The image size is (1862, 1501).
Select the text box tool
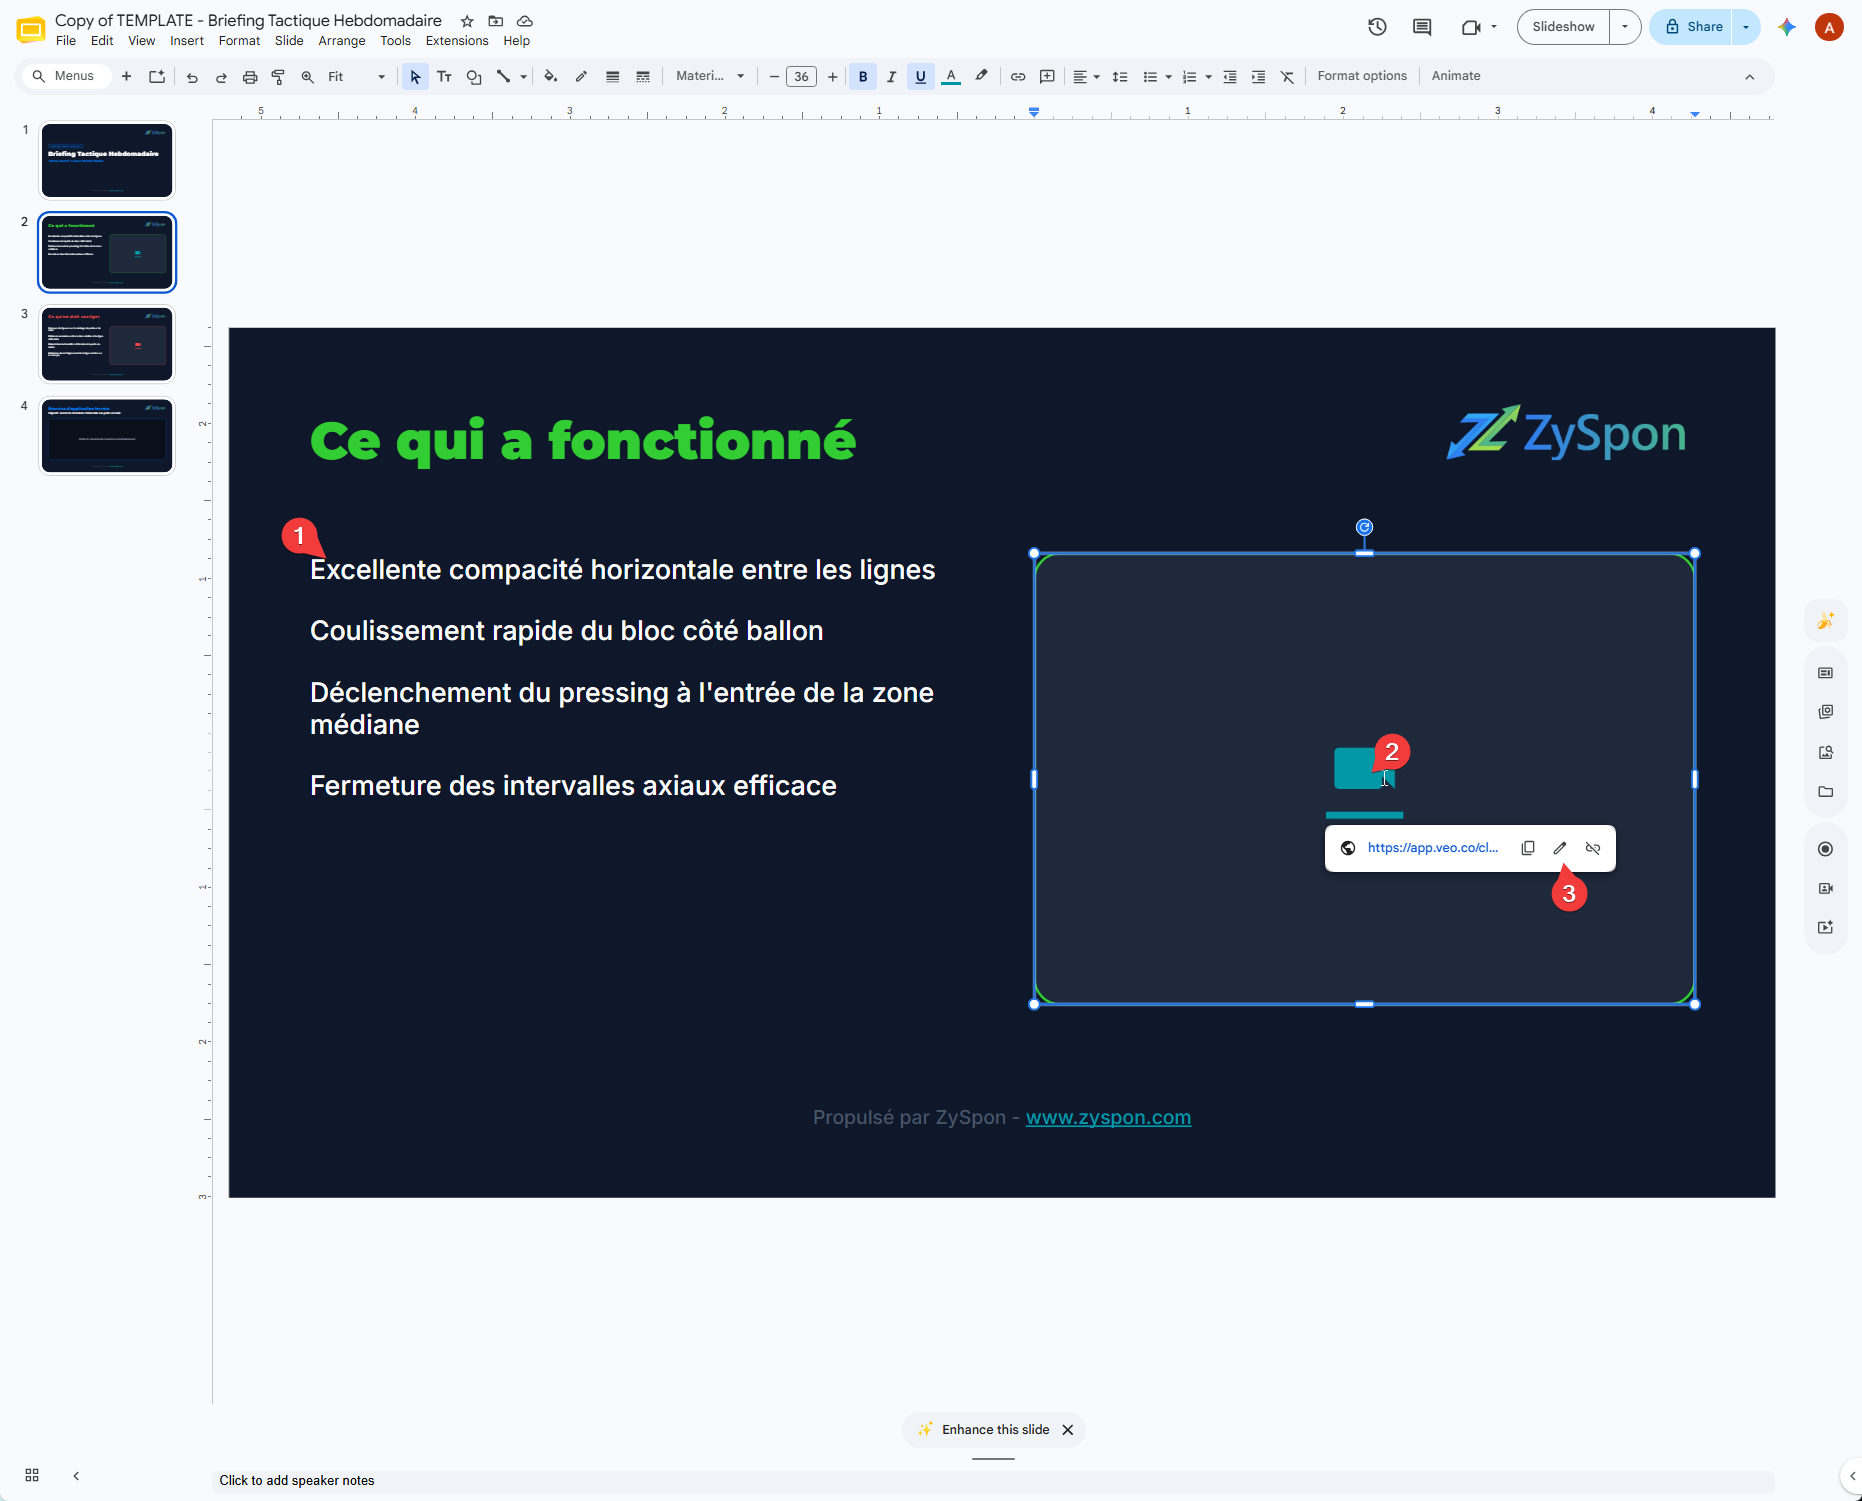[x=444, y=77]
